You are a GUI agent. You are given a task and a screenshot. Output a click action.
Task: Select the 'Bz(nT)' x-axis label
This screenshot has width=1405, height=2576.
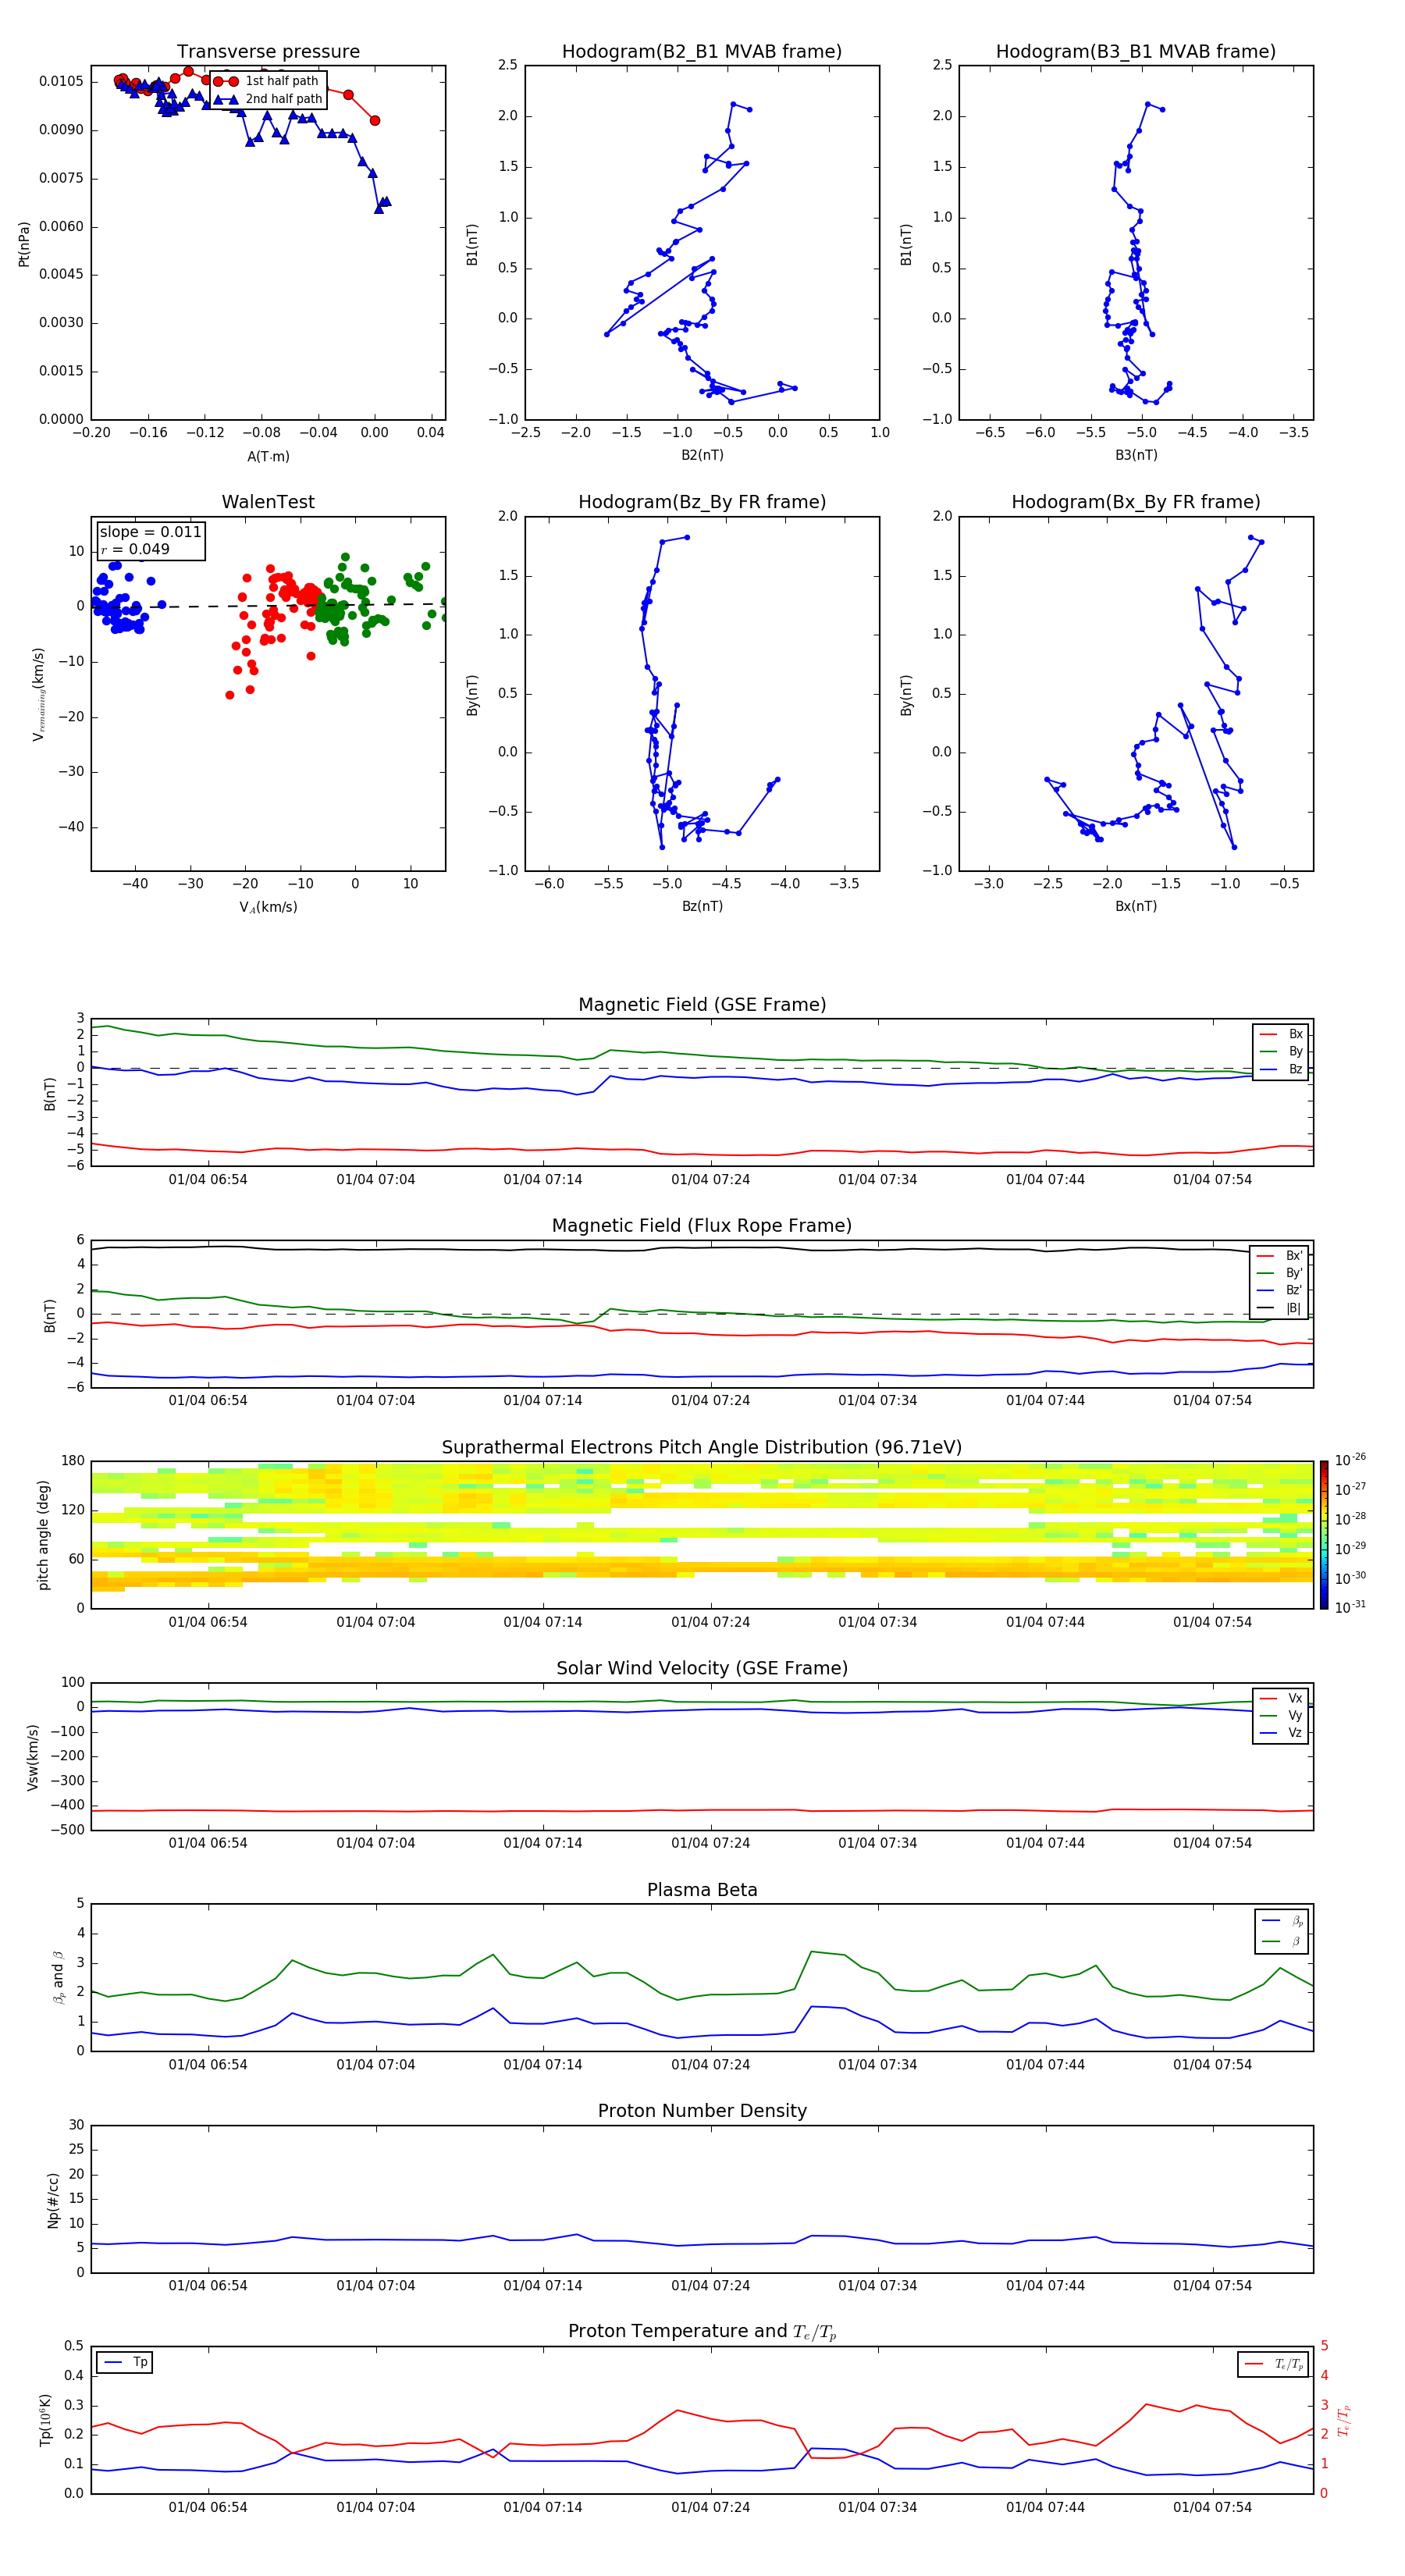coord(702,907)
